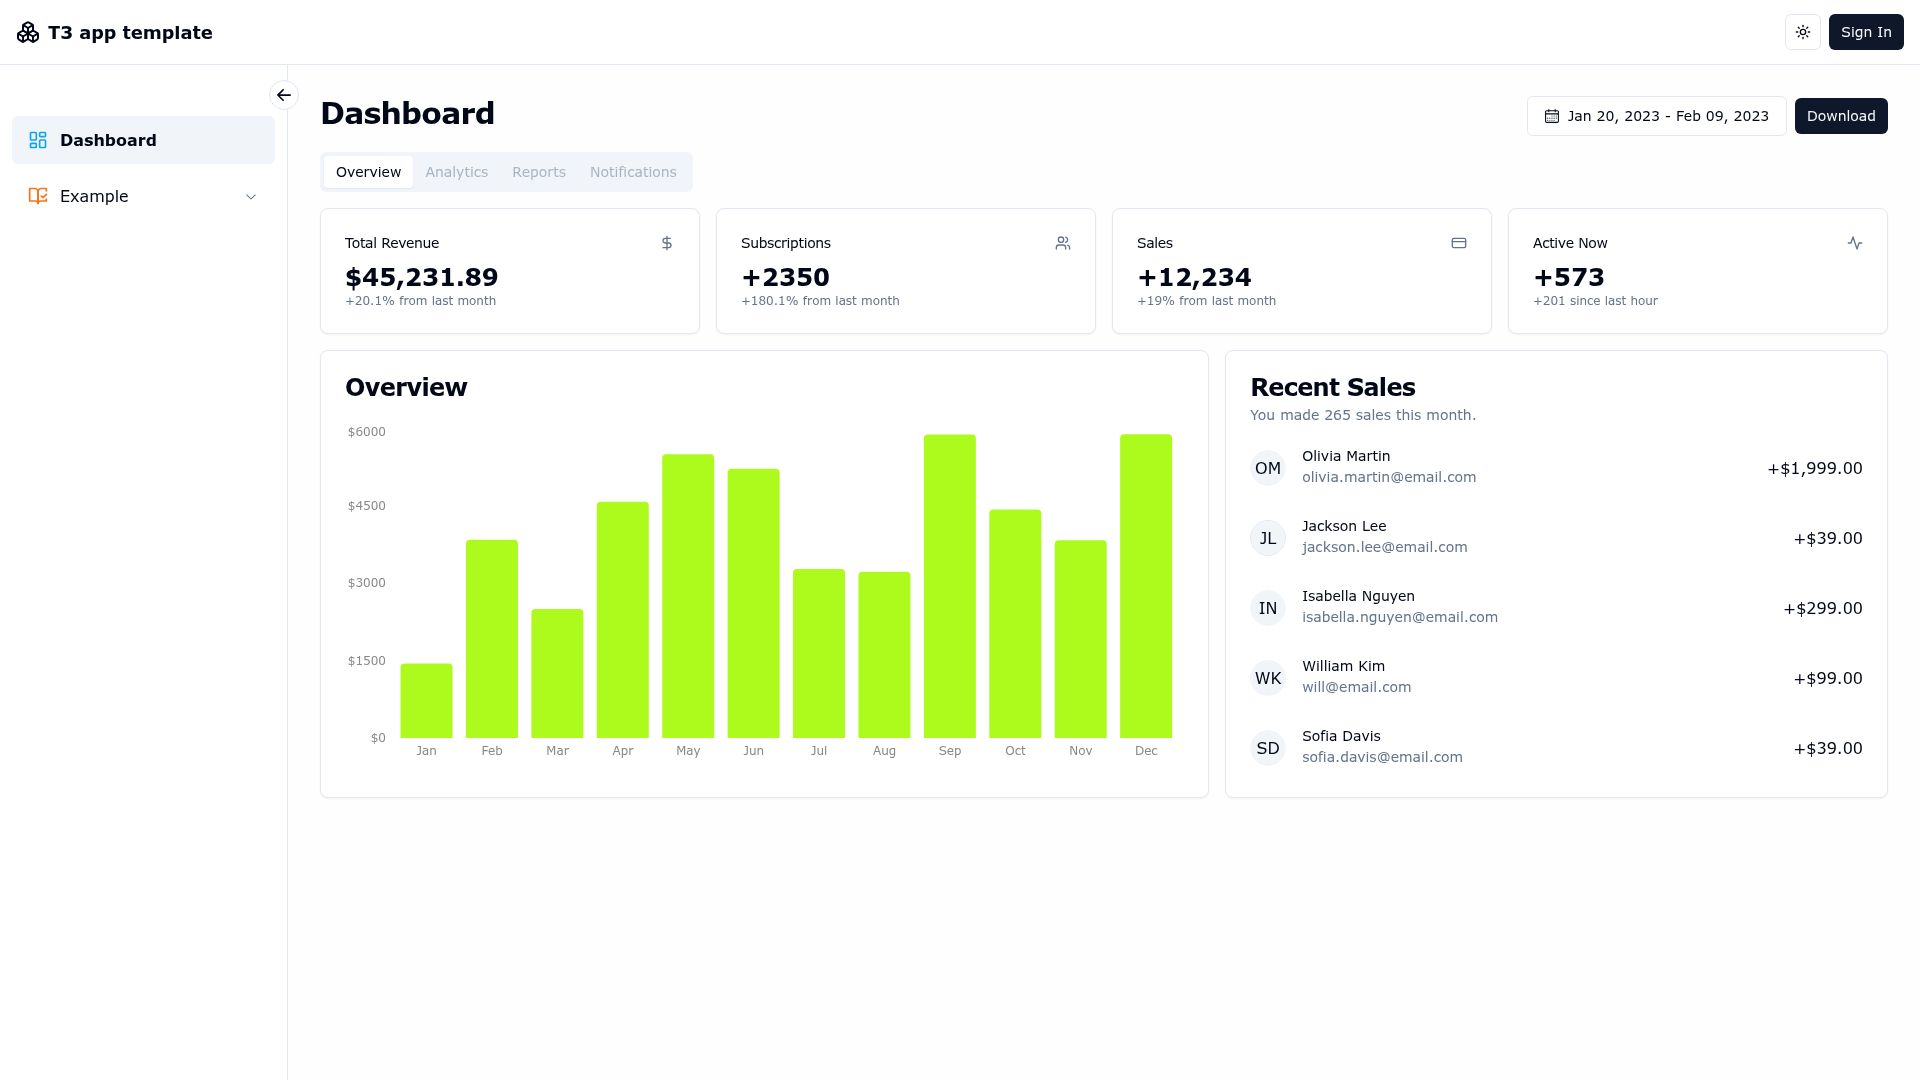Switch to the Reports tab

coord(539,172)
